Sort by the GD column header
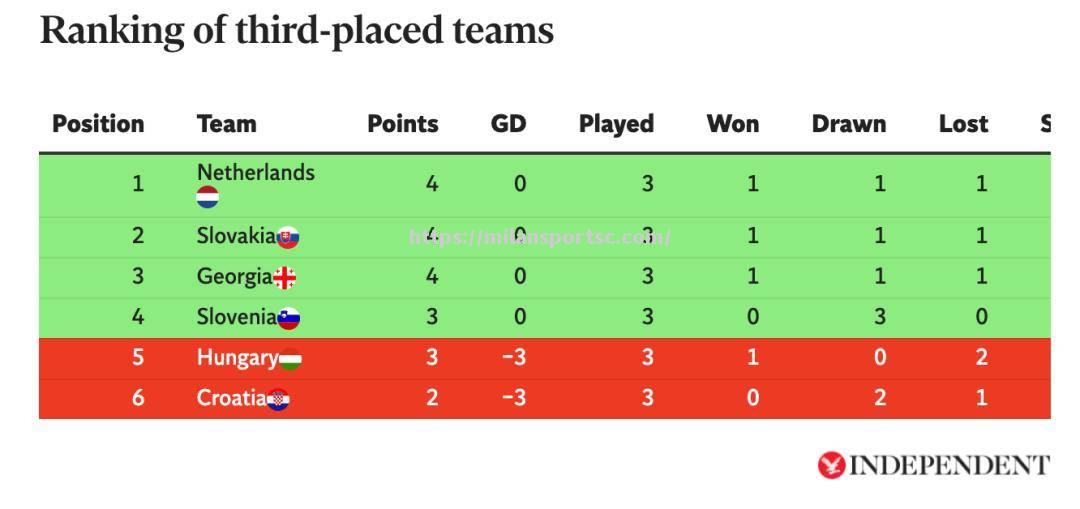Viewport: 1080px width, 509px height. pos(508,124)
